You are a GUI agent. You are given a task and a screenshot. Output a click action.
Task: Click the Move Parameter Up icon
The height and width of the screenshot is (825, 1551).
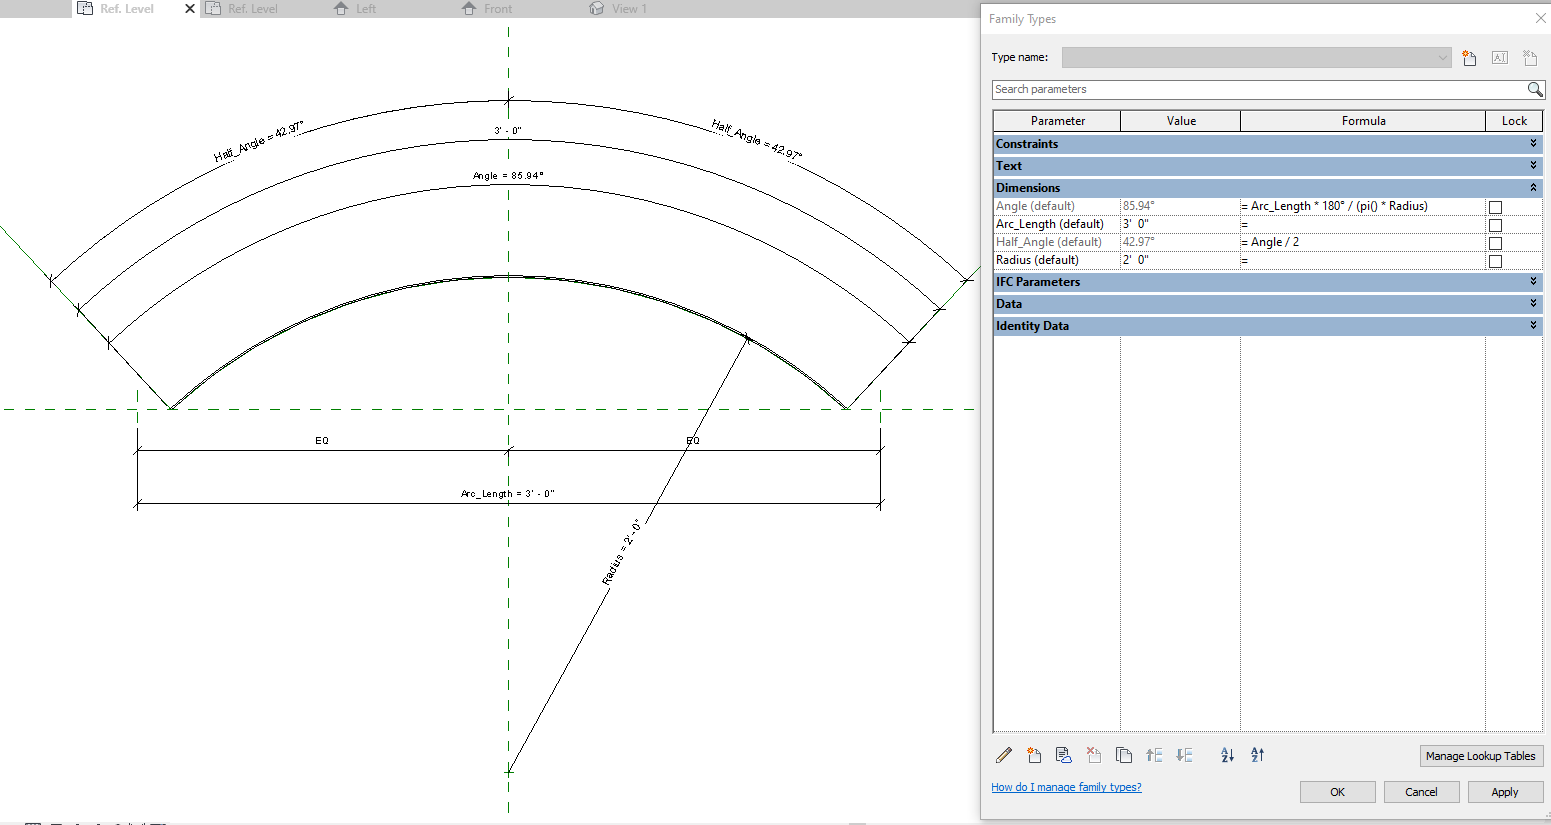(1154, 755)
